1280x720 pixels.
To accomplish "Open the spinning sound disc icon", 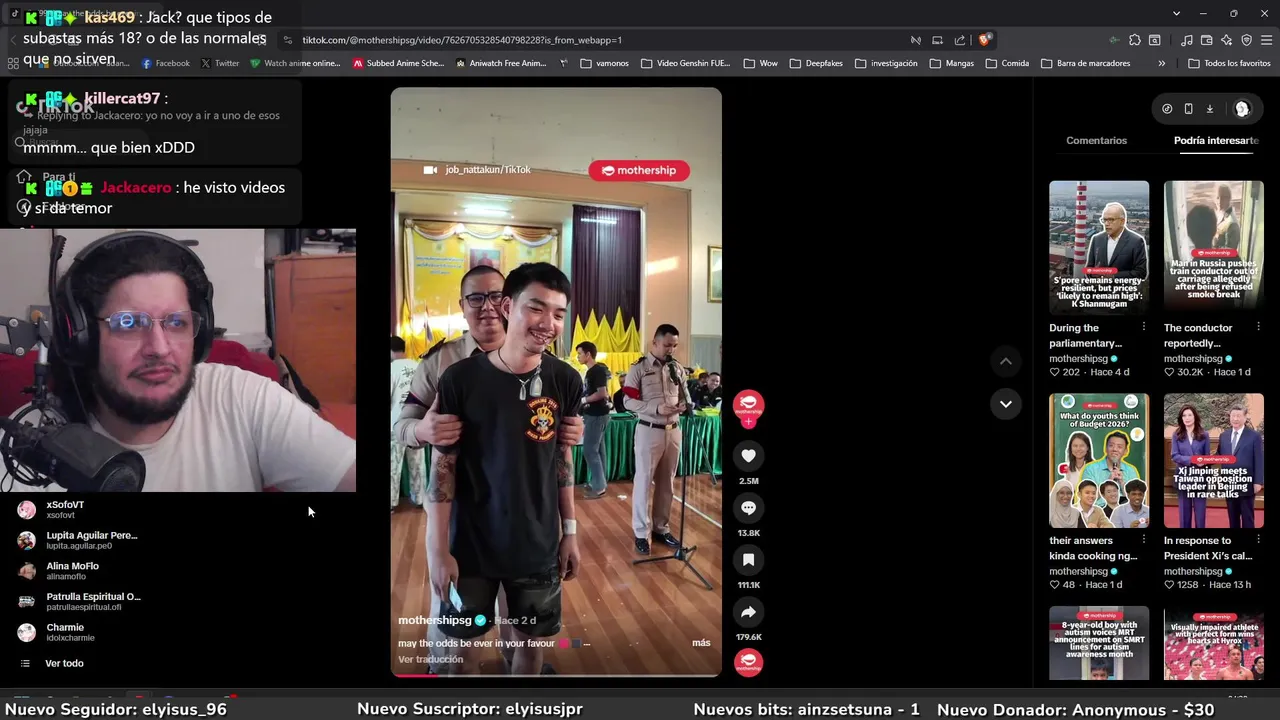I will 748,662.
